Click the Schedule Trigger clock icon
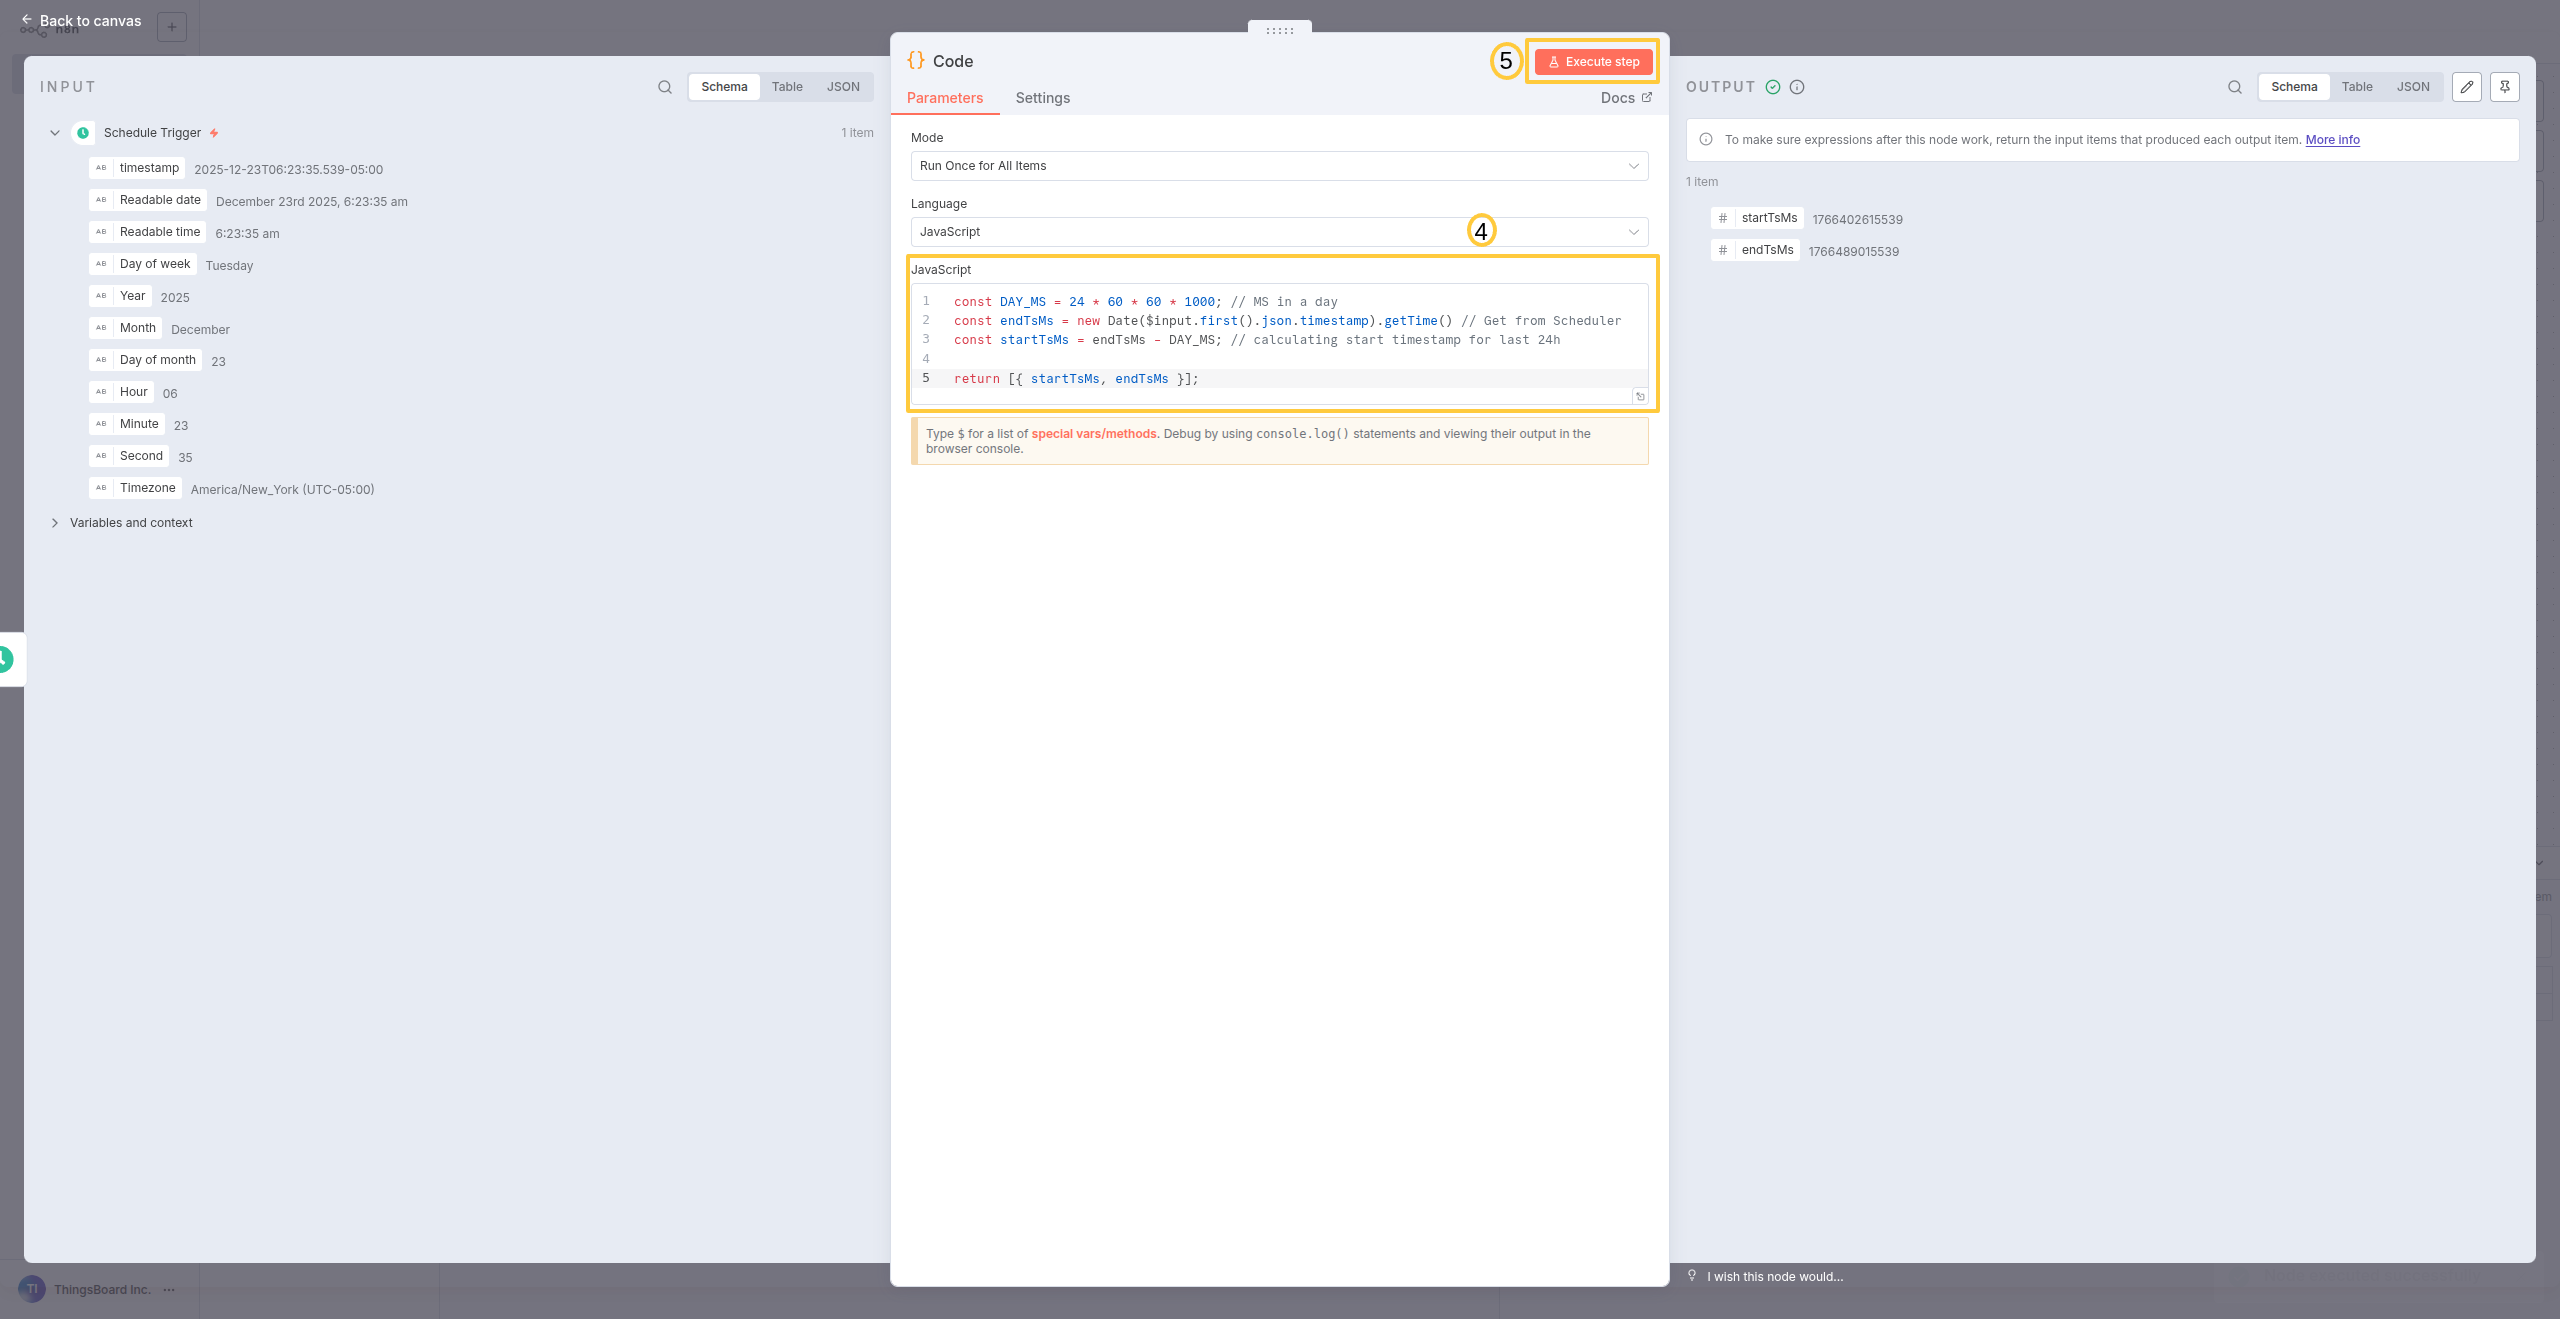The image size is (2560, 1319). [84, 133]
